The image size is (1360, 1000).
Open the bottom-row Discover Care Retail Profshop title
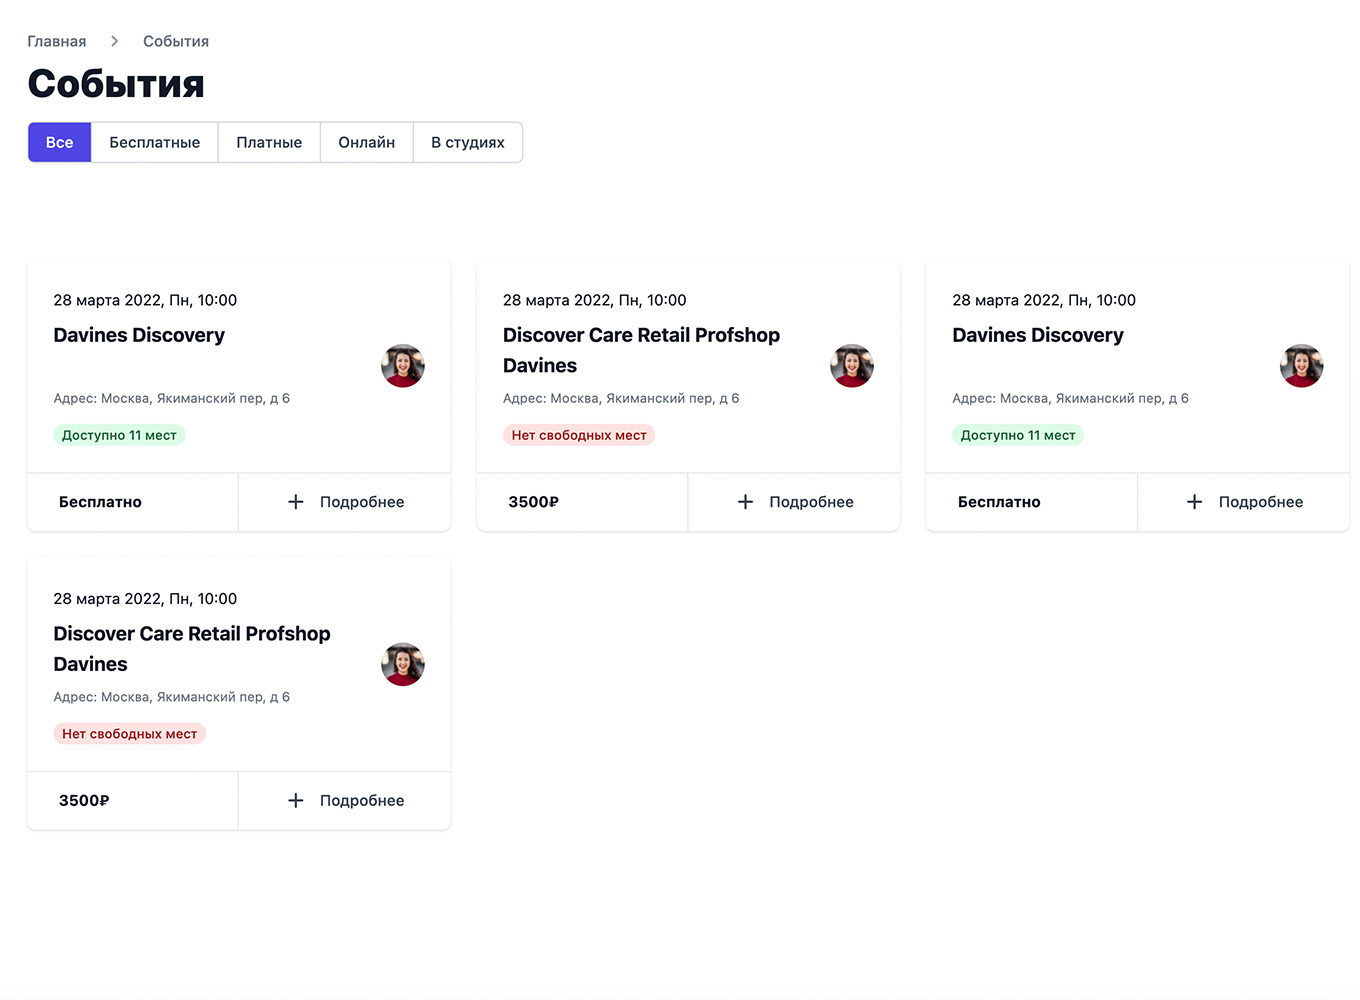pos(192,634)
